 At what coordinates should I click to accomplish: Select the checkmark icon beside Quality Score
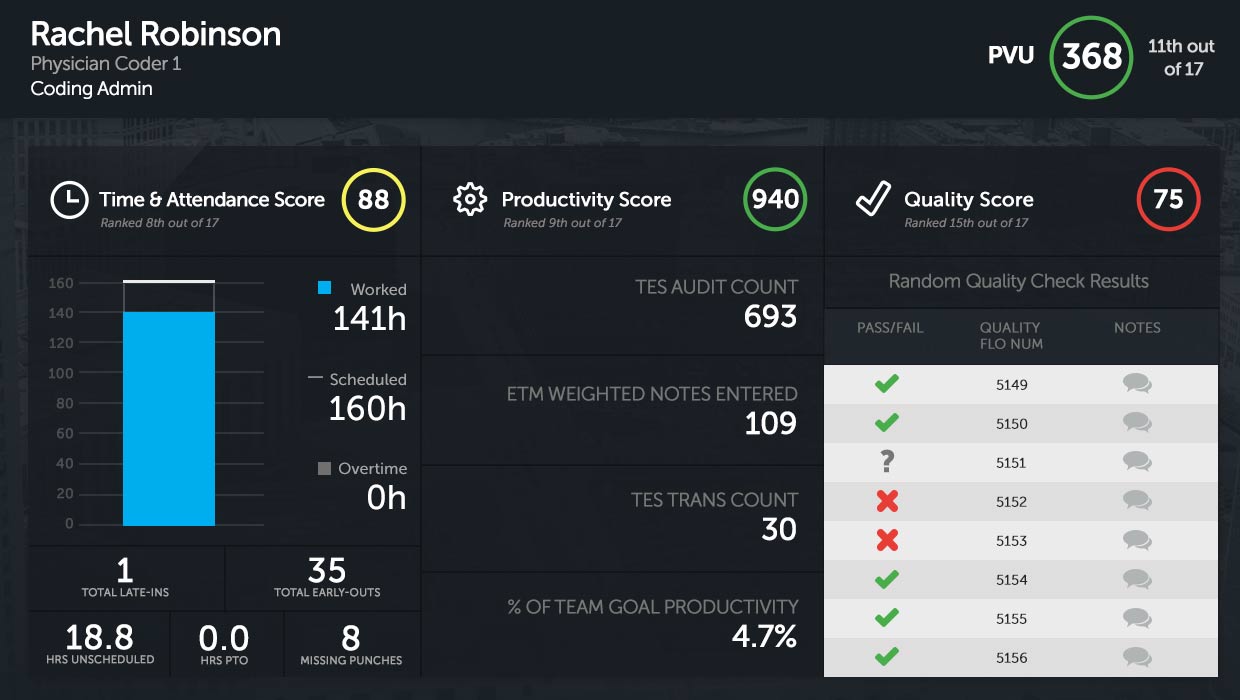(x=870, y=197)
